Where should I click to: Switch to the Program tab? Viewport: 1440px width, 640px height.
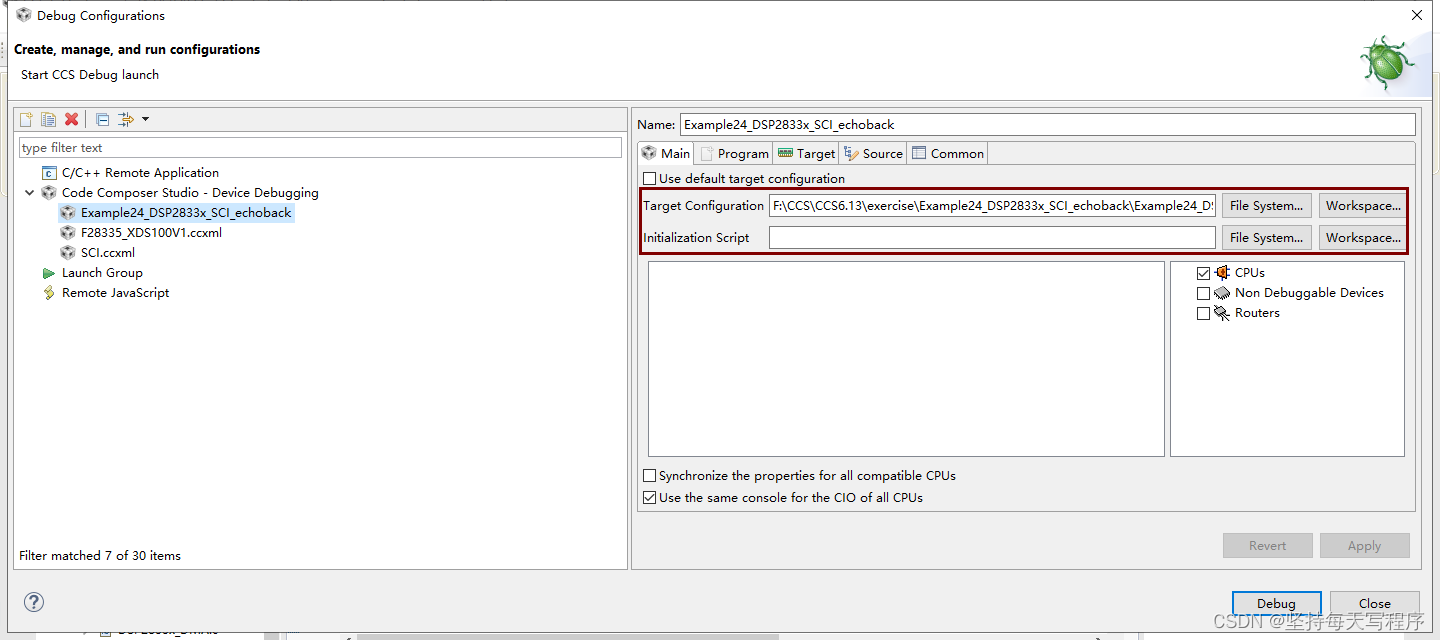pyautogui.click(x=734, y=153)
